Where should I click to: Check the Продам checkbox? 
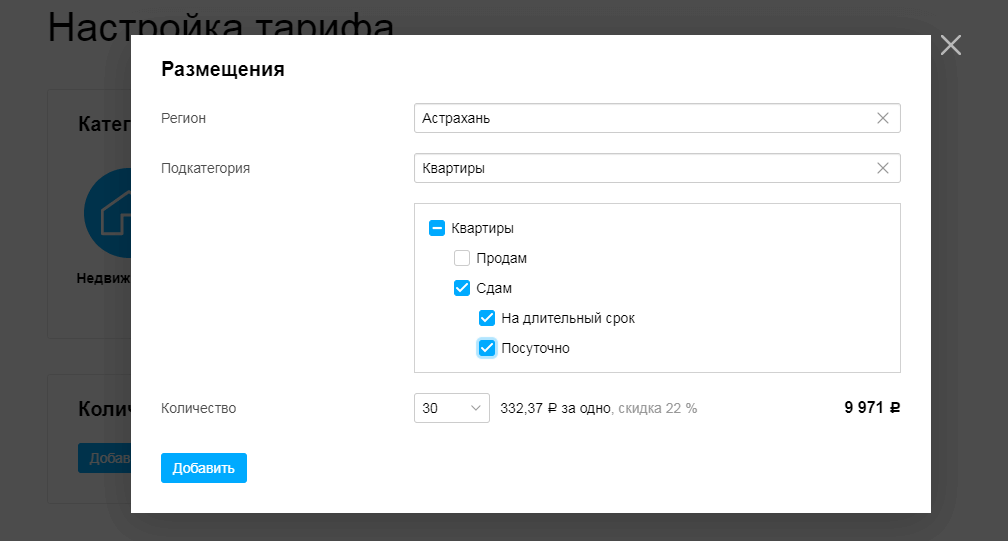[x=462, y=258]
